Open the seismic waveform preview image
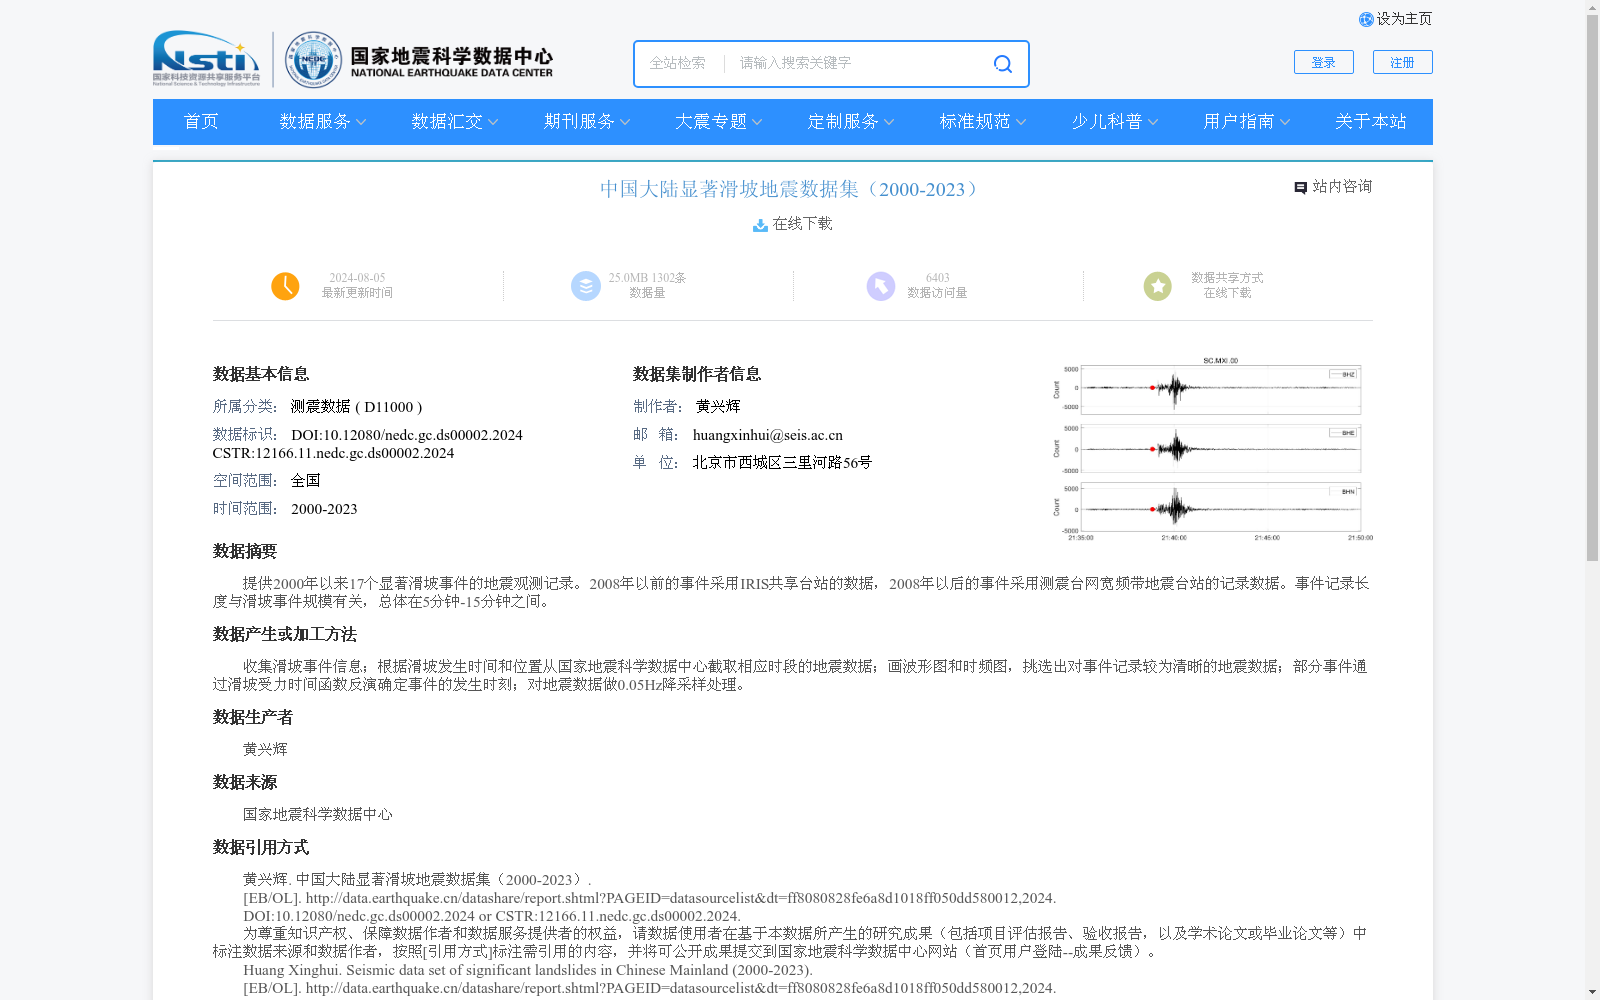 coord(1211,449)
